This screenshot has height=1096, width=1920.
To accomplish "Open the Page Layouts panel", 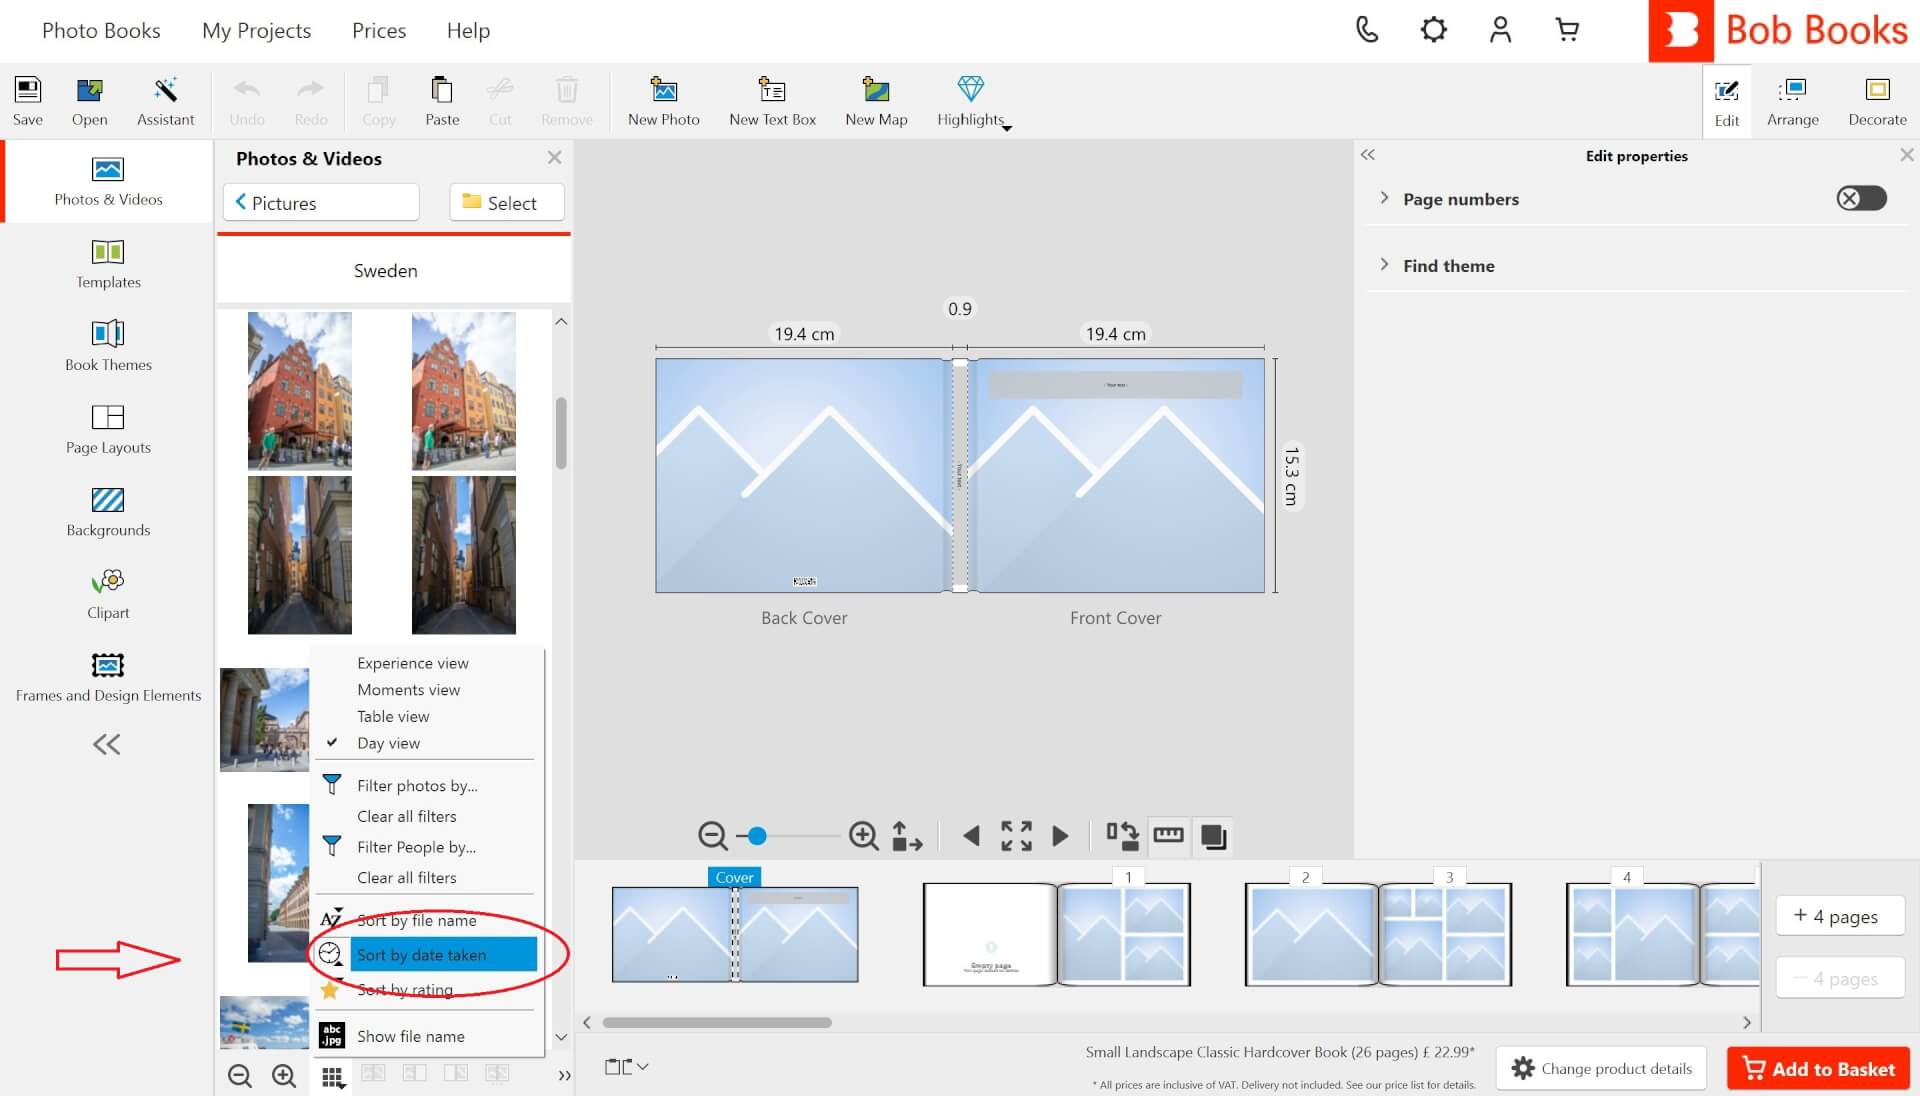I will (108, 429).
